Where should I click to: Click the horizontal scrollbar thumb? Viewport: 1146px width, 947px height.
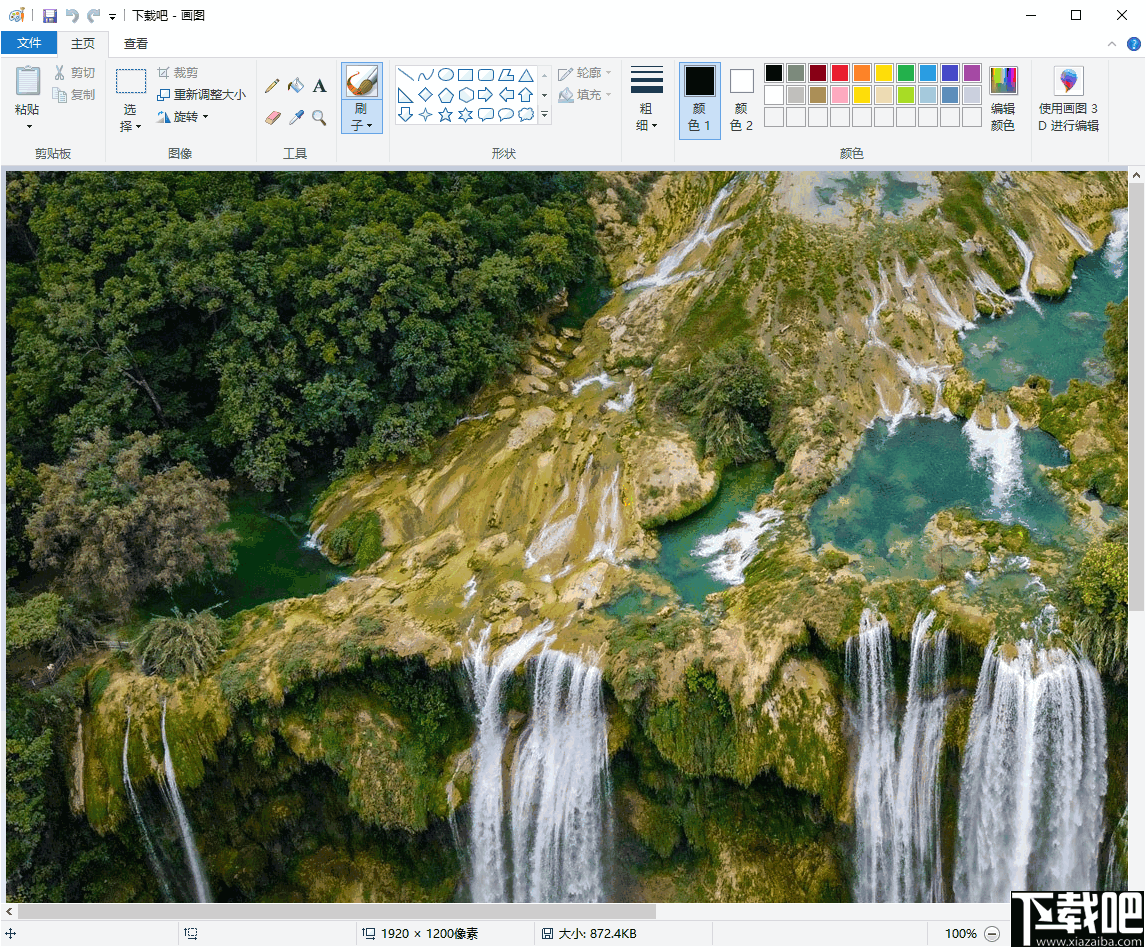[336, 912]
